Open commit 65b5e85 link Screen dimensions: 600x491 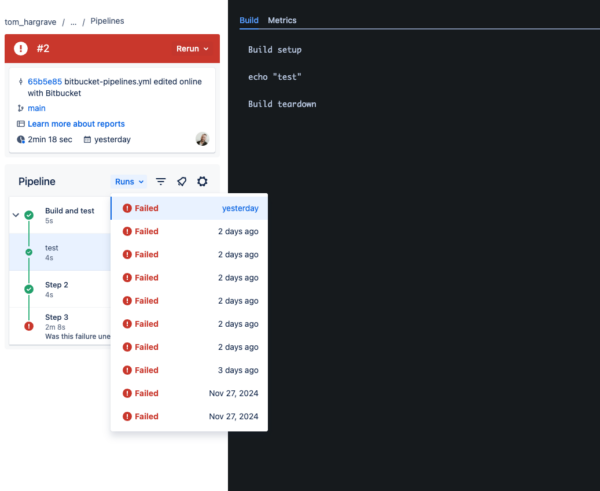point(44,80)
